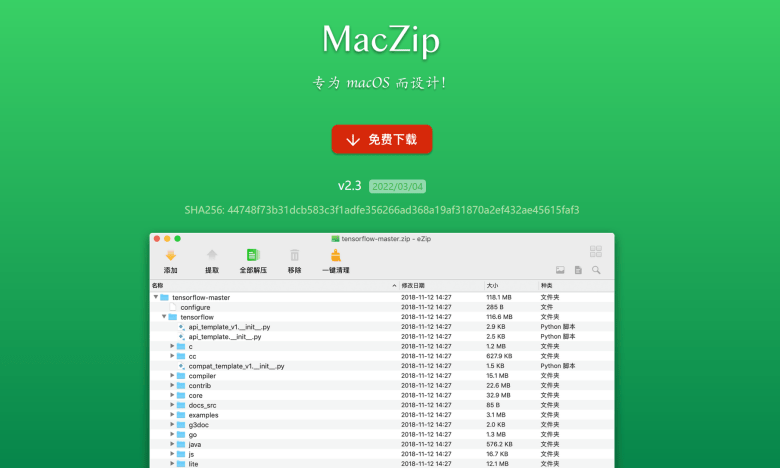Click the 添加 (Add) toolbar icon
Viewport: 780px width, 468px height.
pos(171,256)
